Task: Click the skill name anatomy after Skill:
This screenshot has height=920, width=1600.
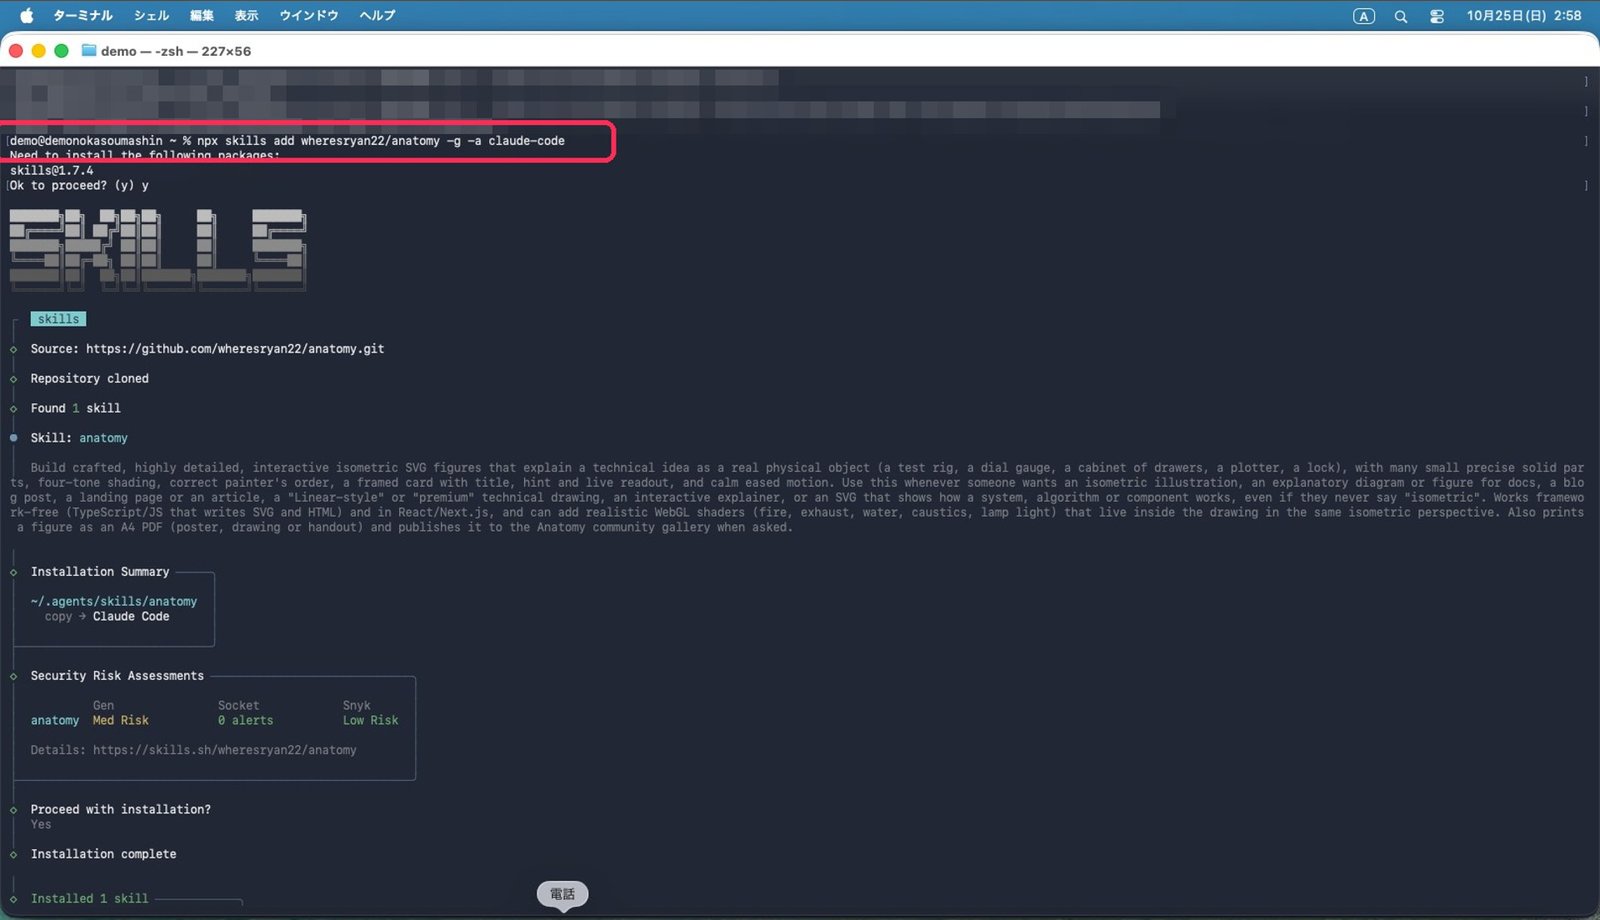Action: [104, 438]
